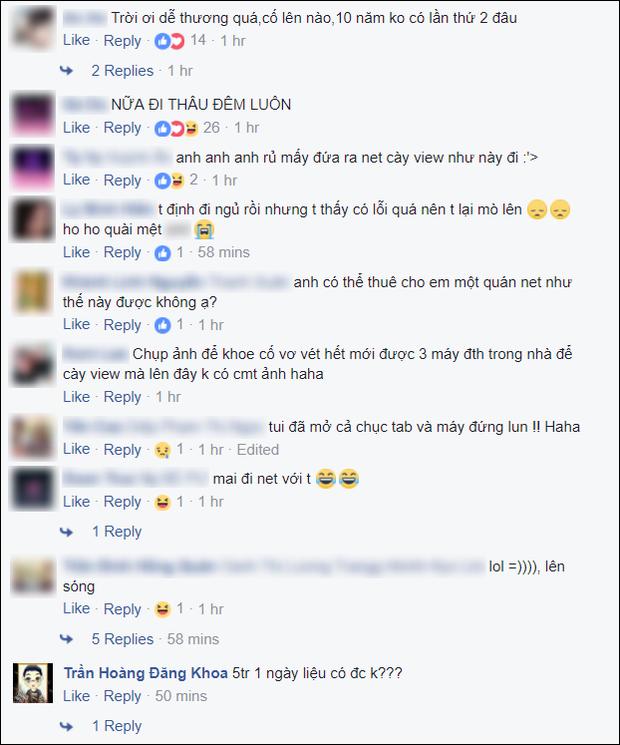The width and height of the screenshot is (620, 745).
Task: Click the sad reaction icon on 'chục tab' comment
Action: (162, 450)
